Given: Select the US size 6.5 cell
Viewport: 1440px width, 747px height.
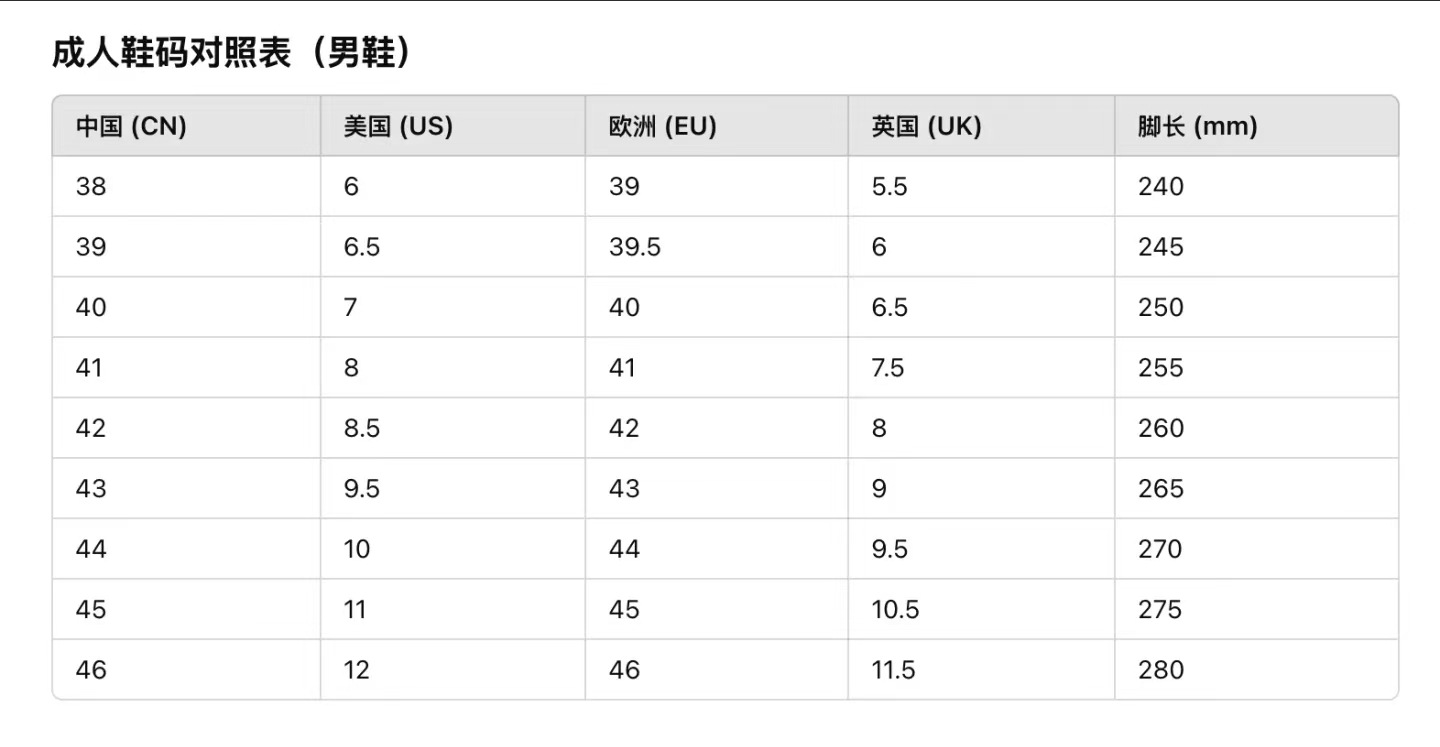Looking at the screenshot, I should click(362, 247).
